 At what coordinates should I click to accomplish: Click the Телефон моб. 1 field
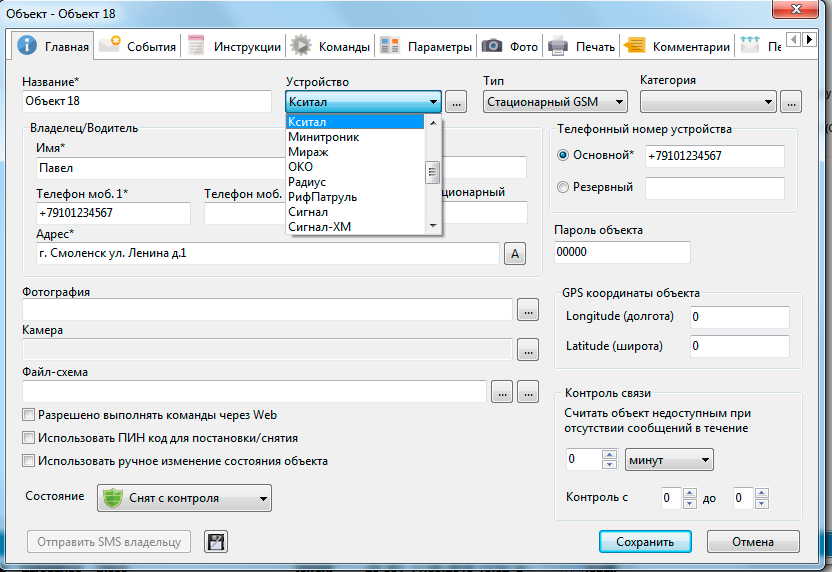point(113,213)
